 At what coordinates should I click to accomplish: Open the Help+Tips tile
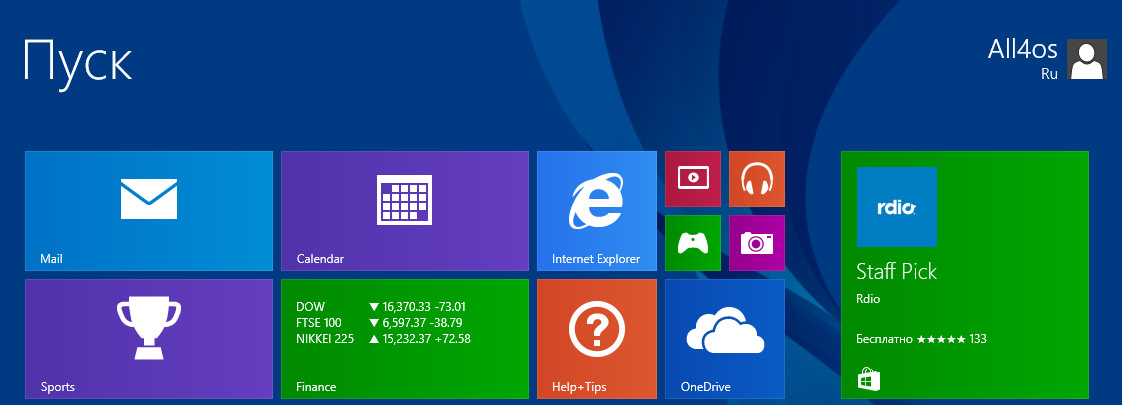click(597, 338)
